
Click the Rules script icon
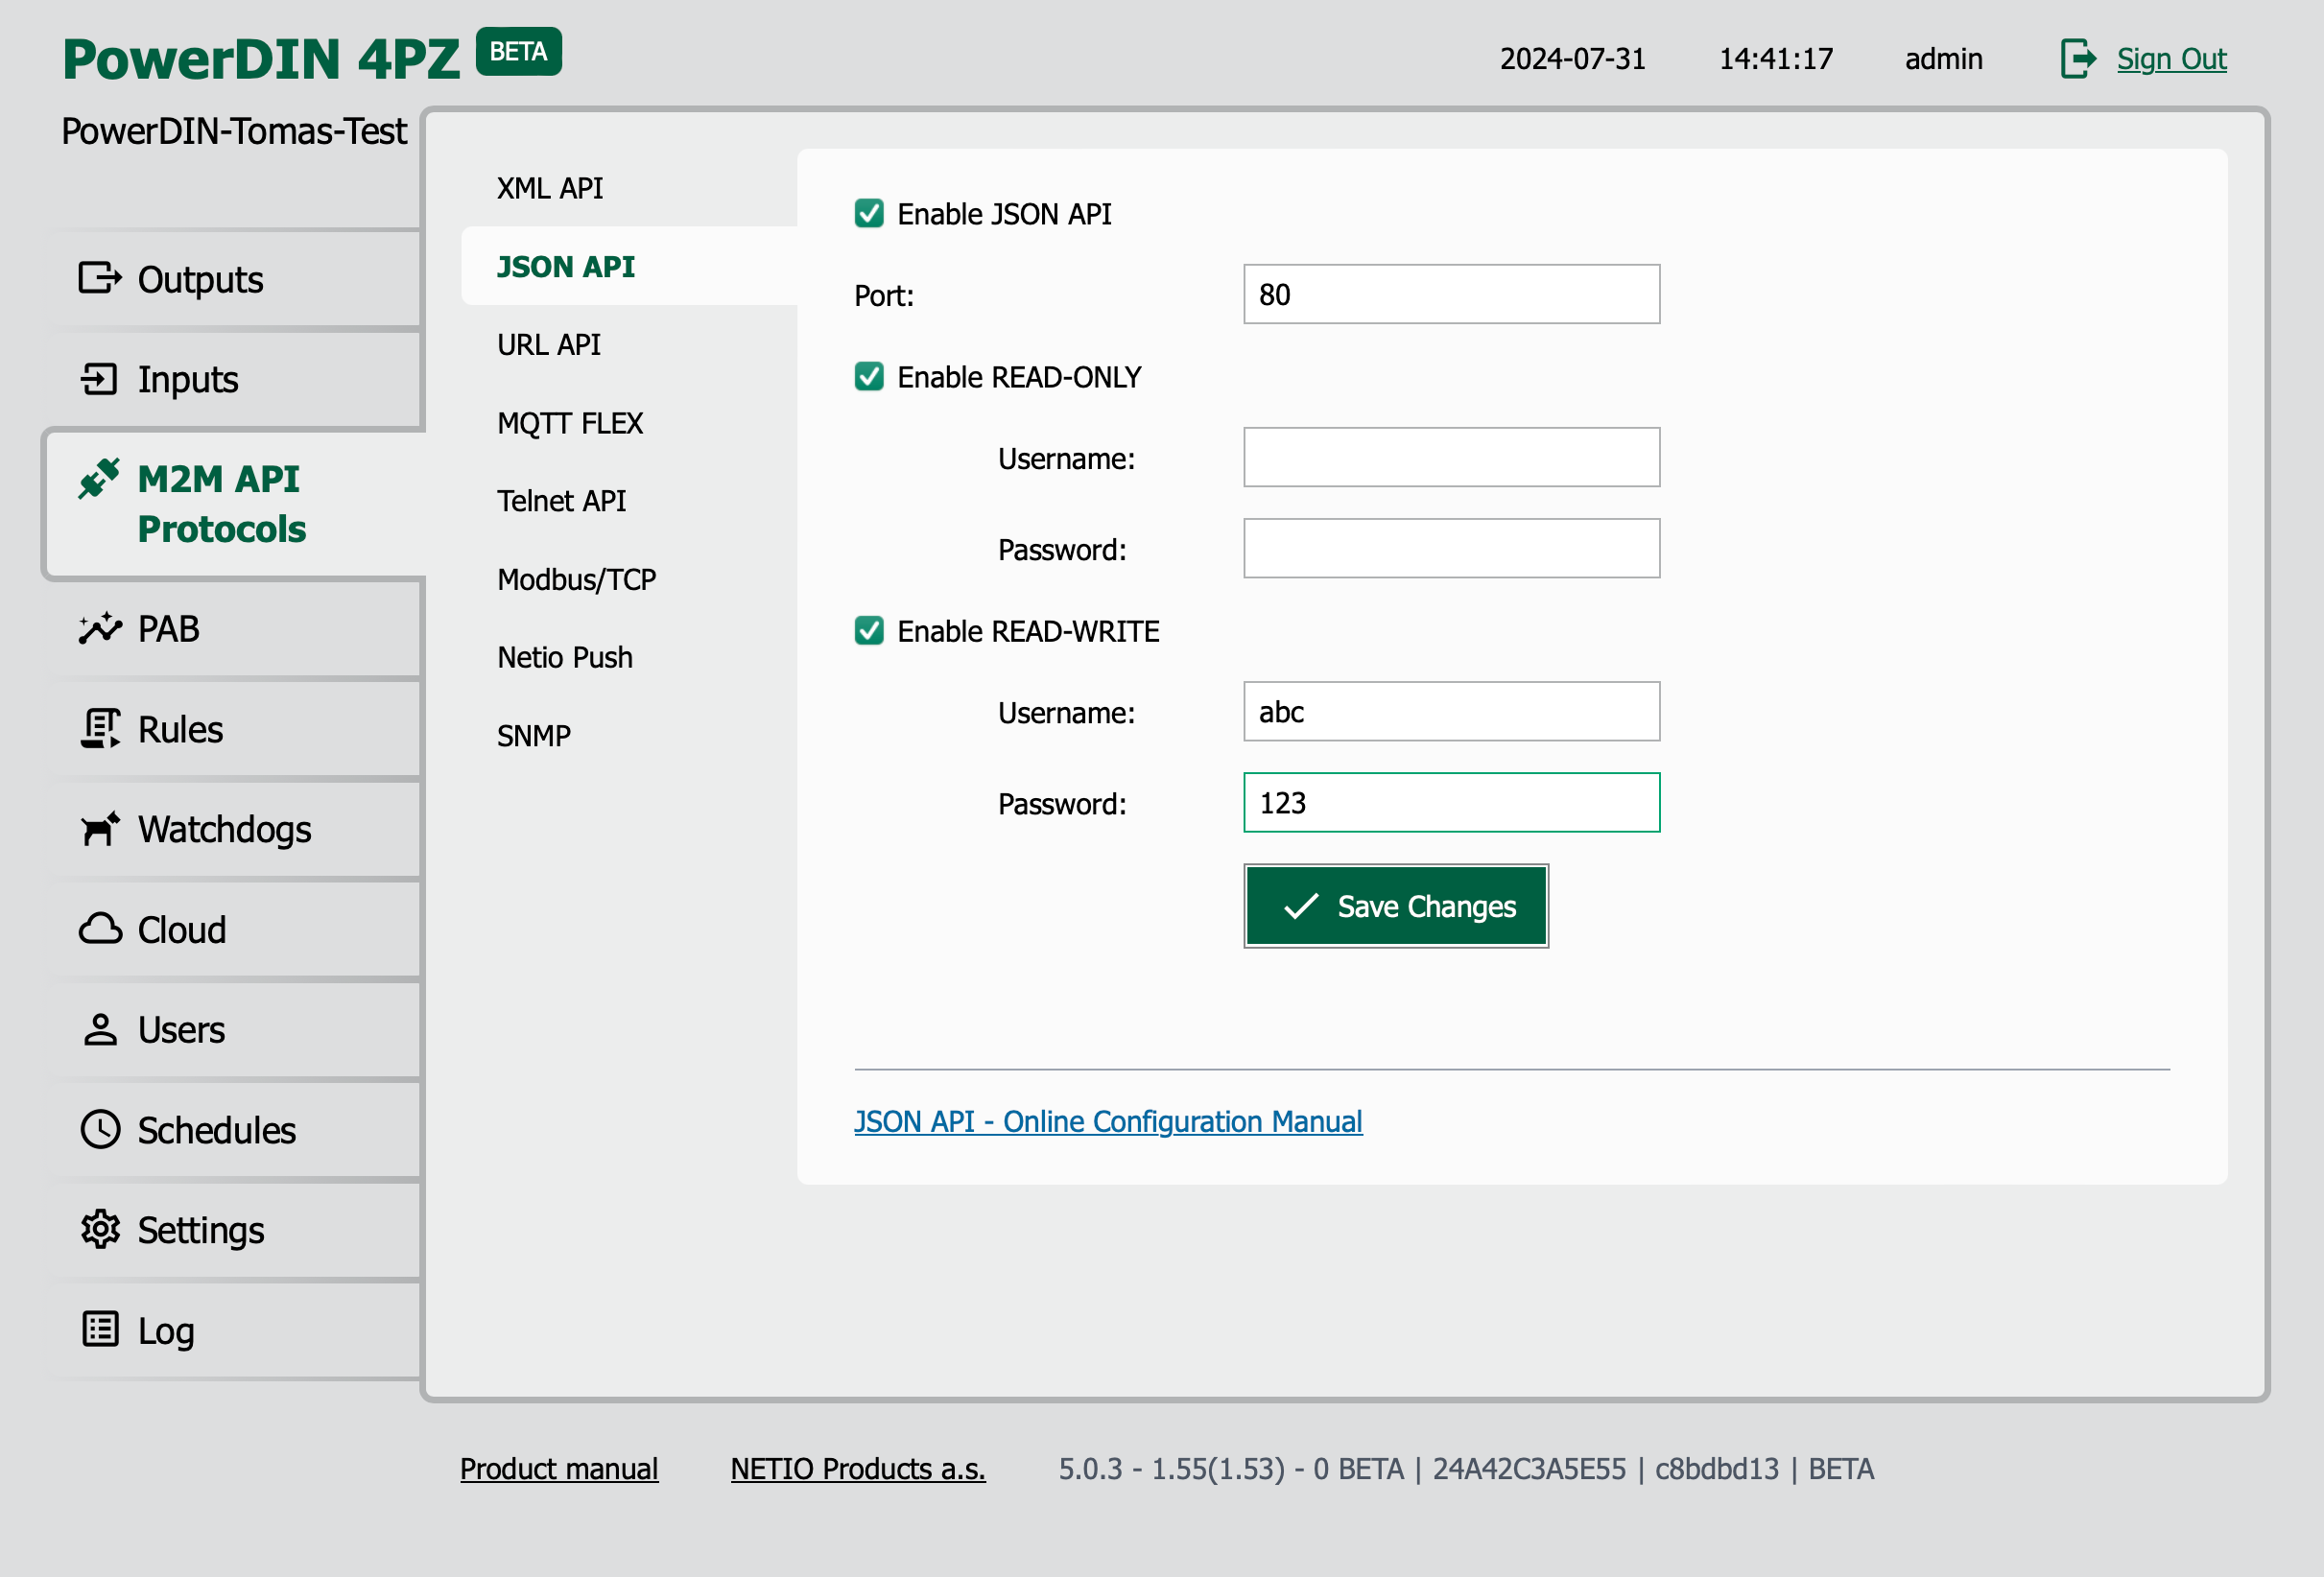pyautogui.click(x=100, y=729)
